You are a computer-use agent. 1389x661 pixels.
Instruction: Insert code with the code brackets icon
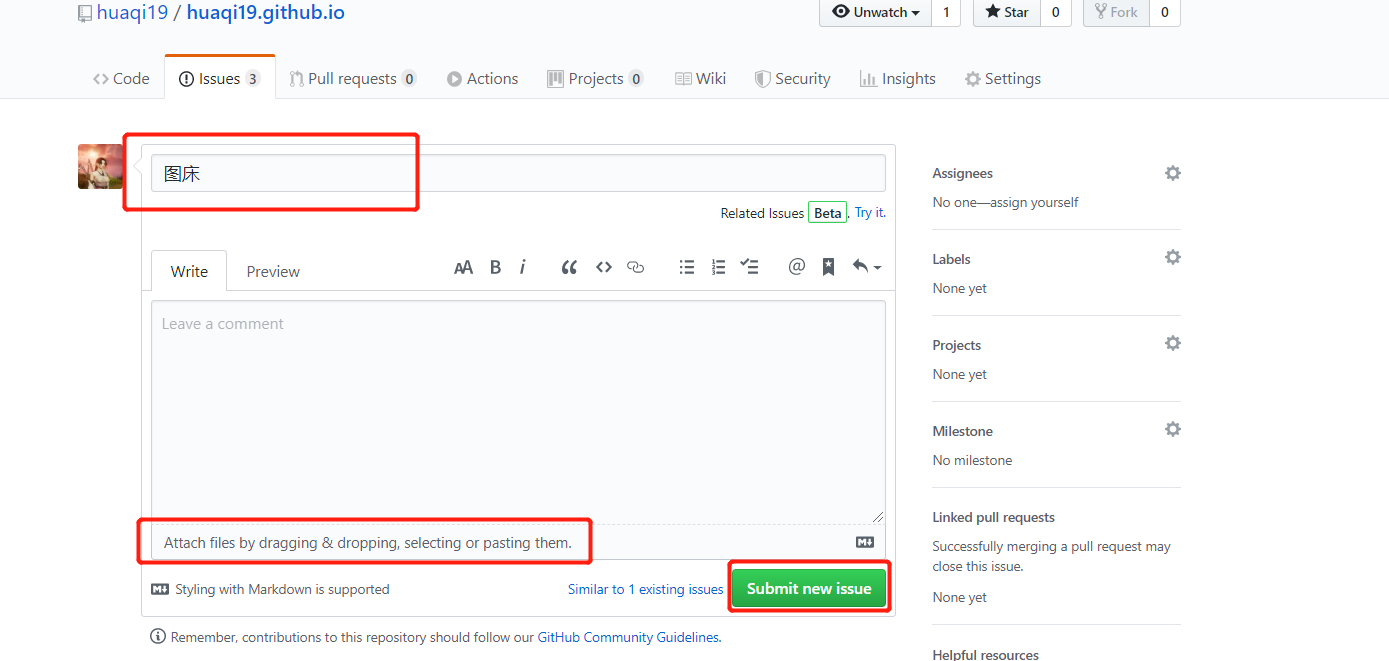[x=603, y=267]
